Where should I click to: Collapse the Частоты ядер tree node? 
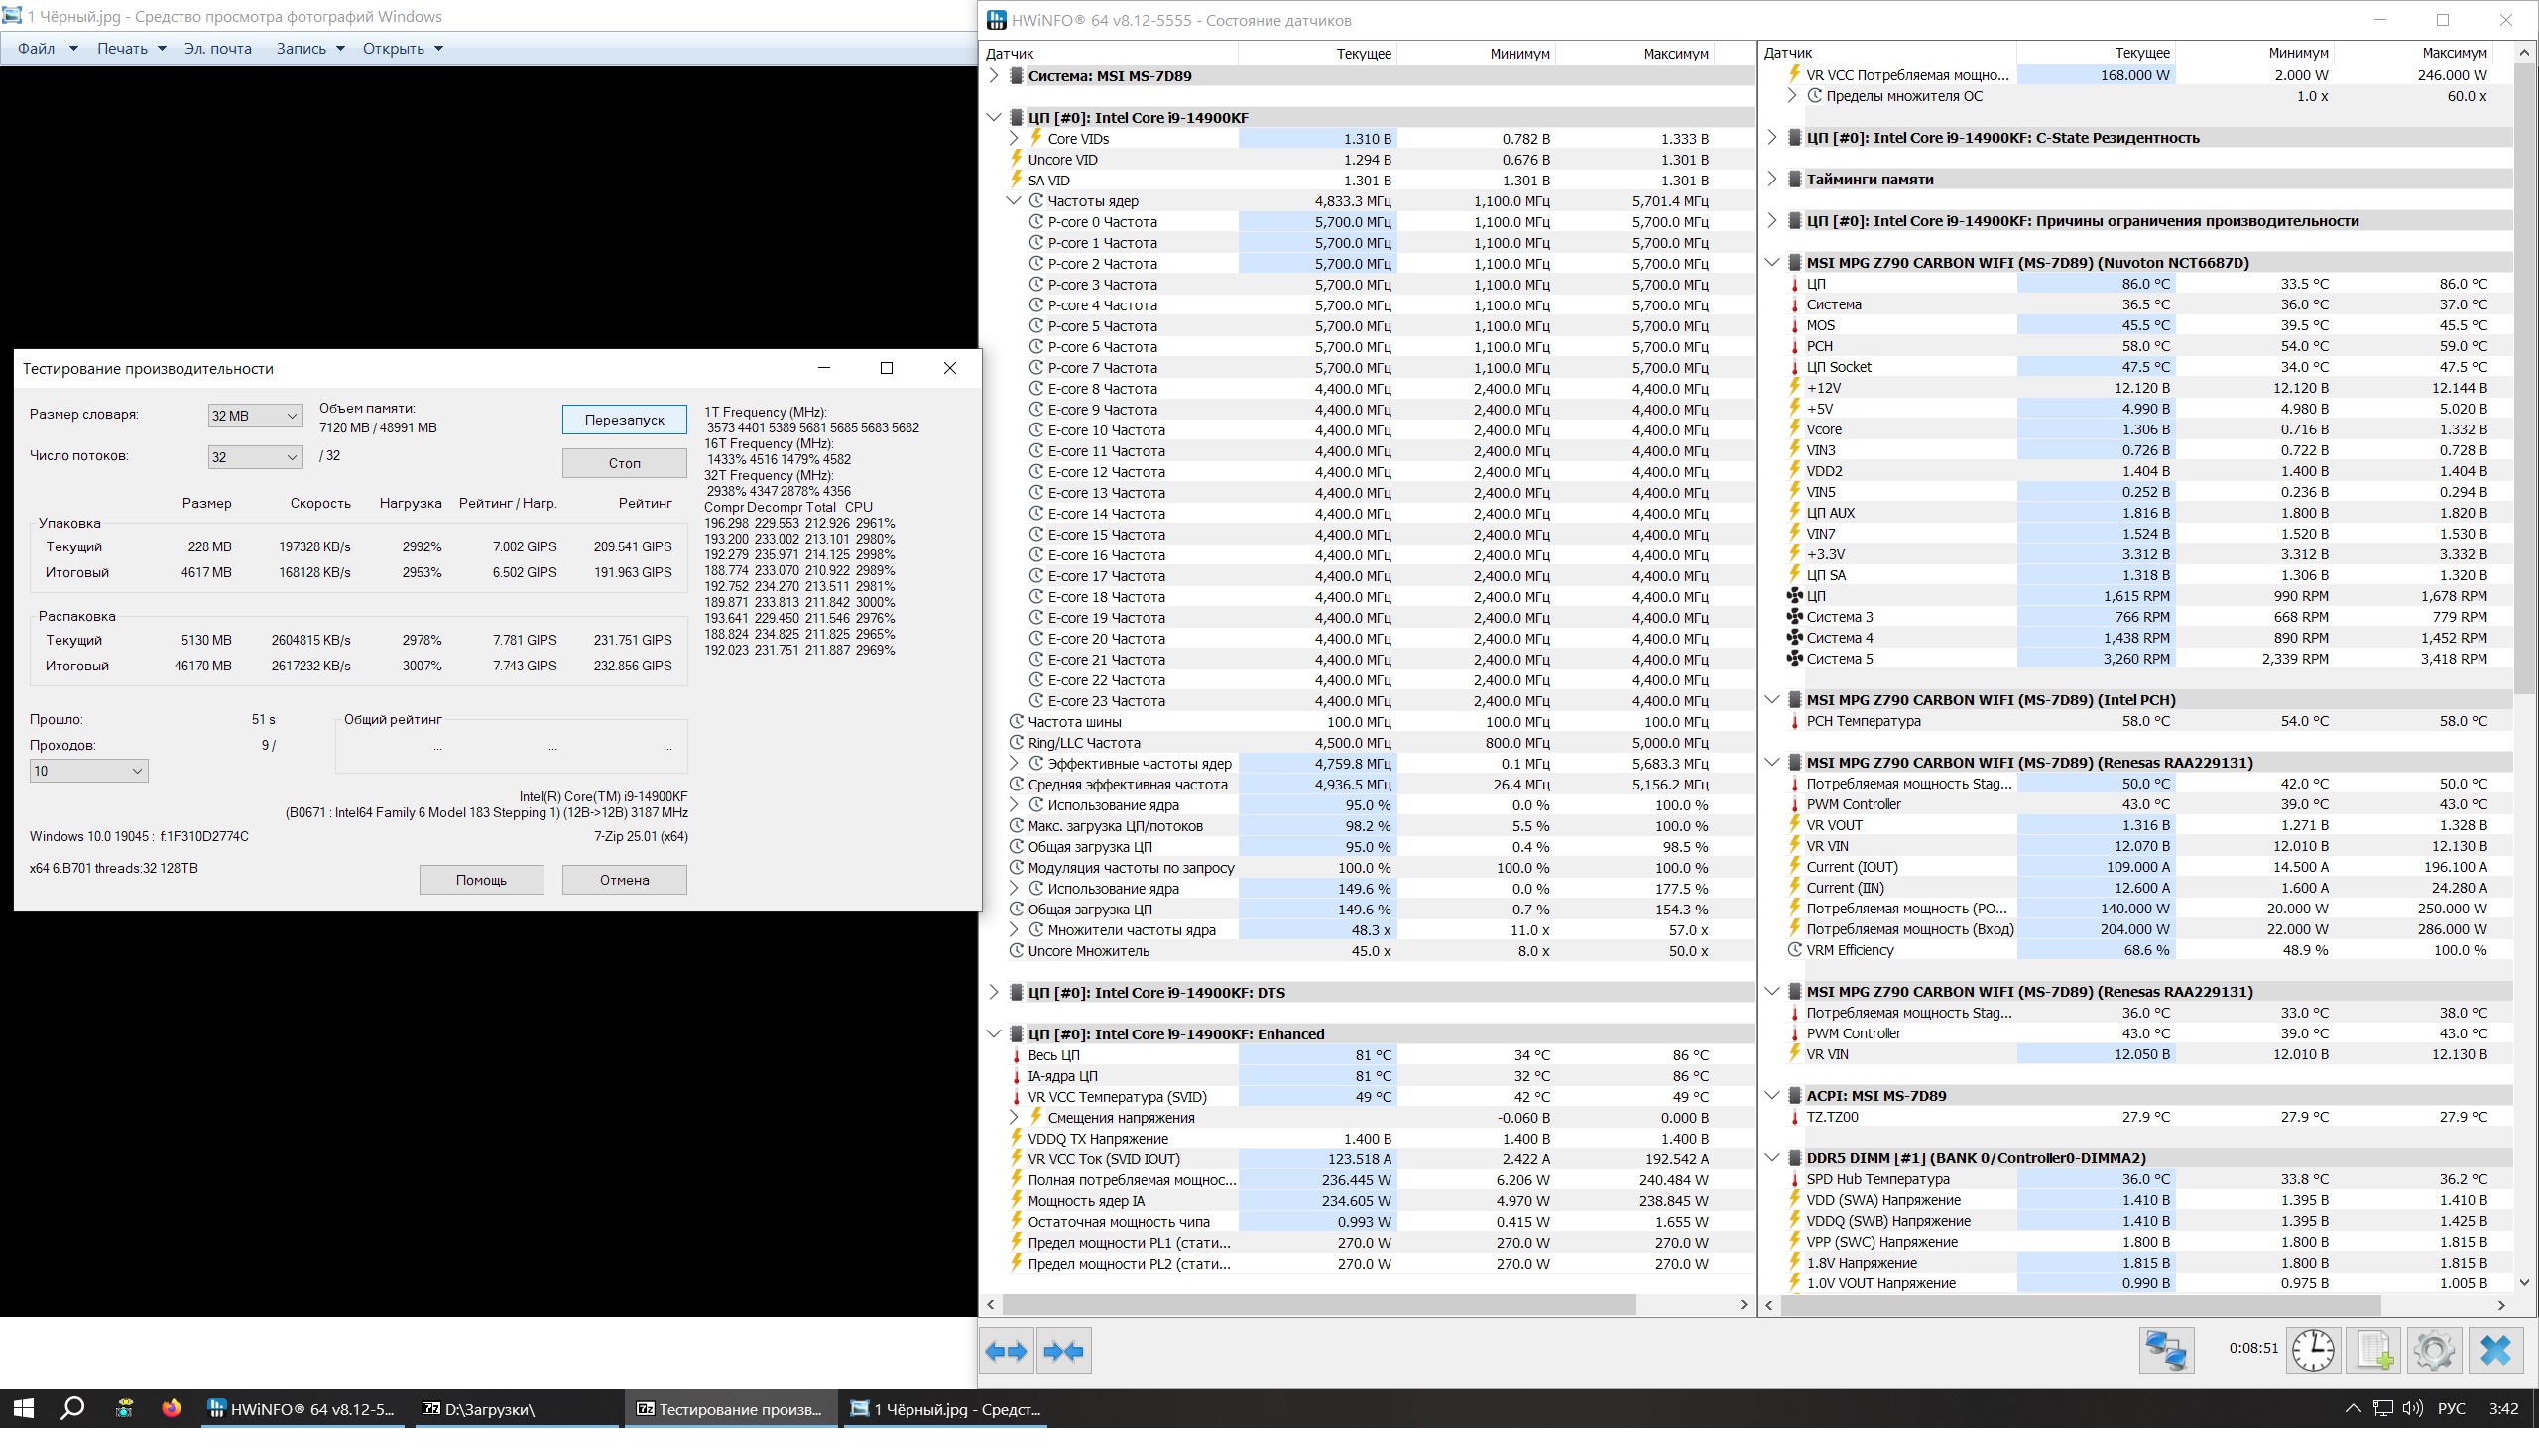pyautogui.click(x=1014, y=201)
